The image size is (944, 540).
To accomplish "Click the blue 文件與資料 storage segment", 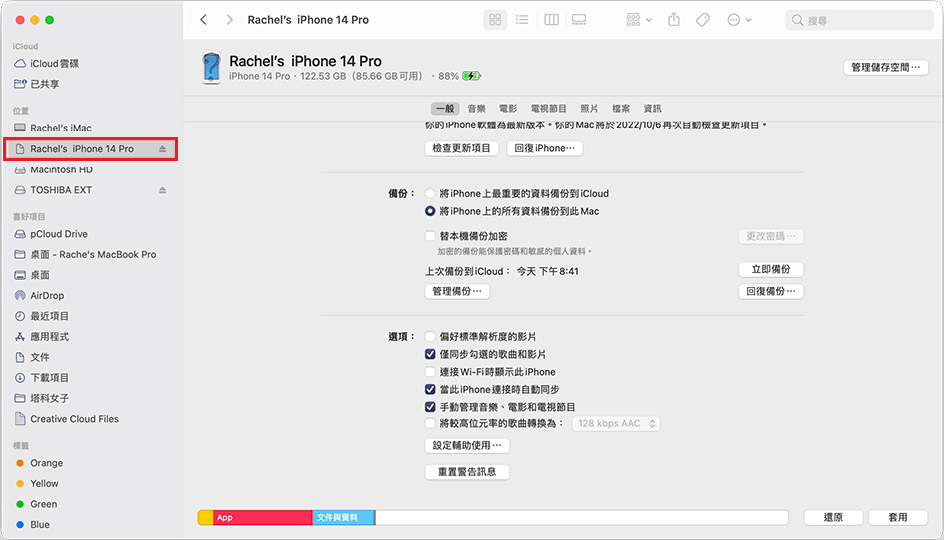I will (x=343, y=517).
